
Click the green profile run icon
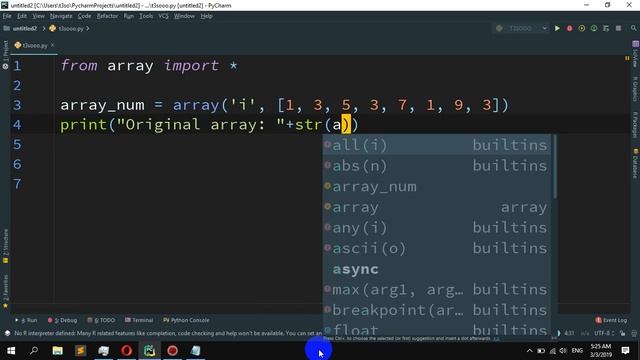(594, 29)
